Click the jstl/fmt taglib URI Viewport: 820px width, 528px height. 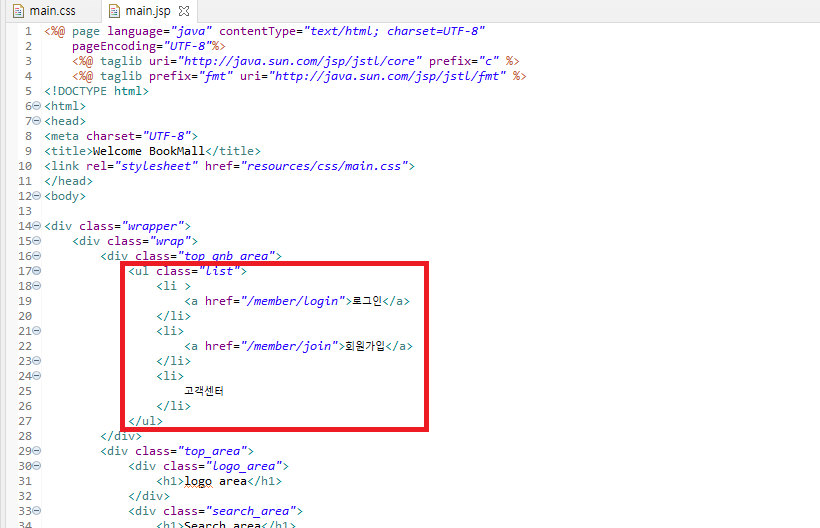pos(388,76)
